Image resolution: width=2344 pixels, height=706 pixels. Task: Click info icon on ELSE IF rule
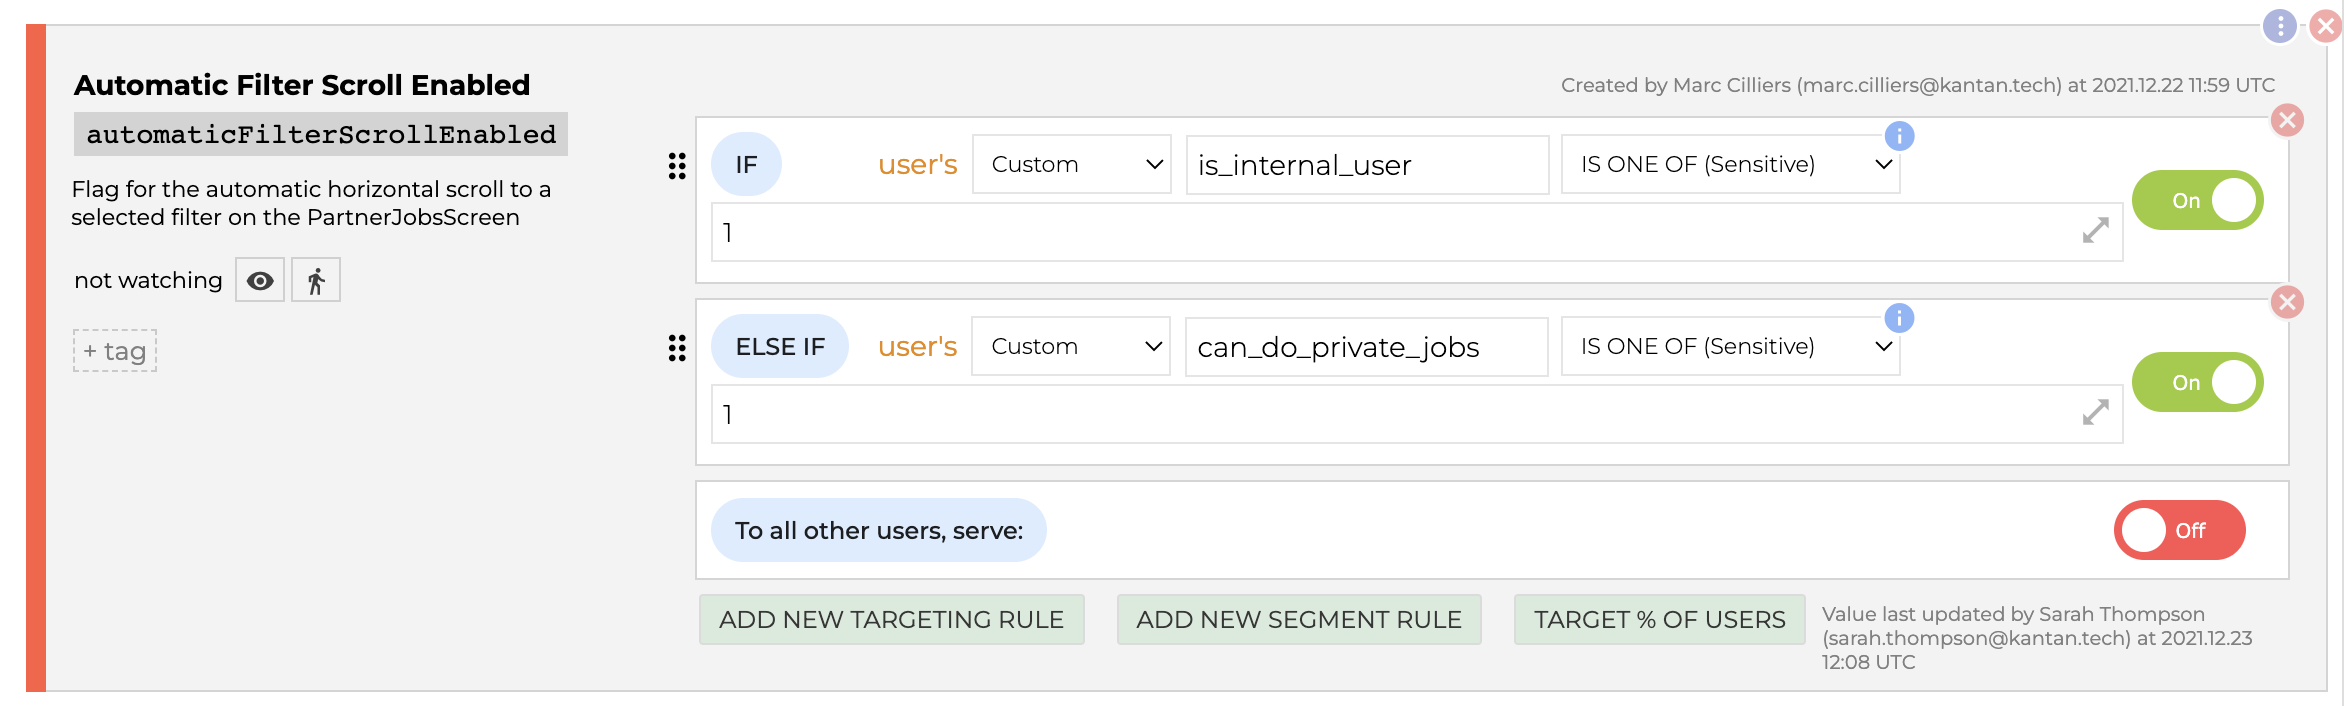(x=1898, y=318)
